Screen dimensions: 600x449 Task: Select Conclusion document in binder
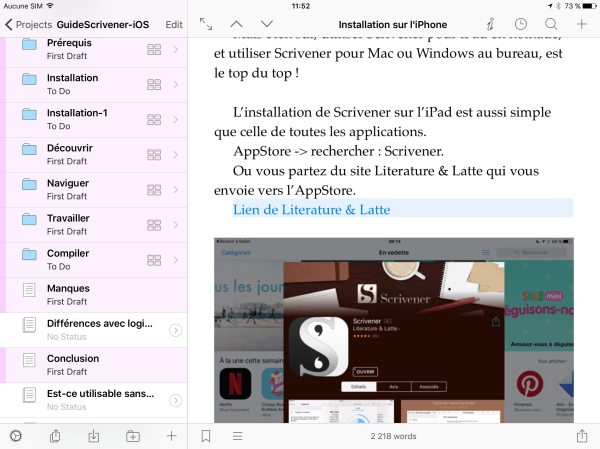(x=94, y=365)
